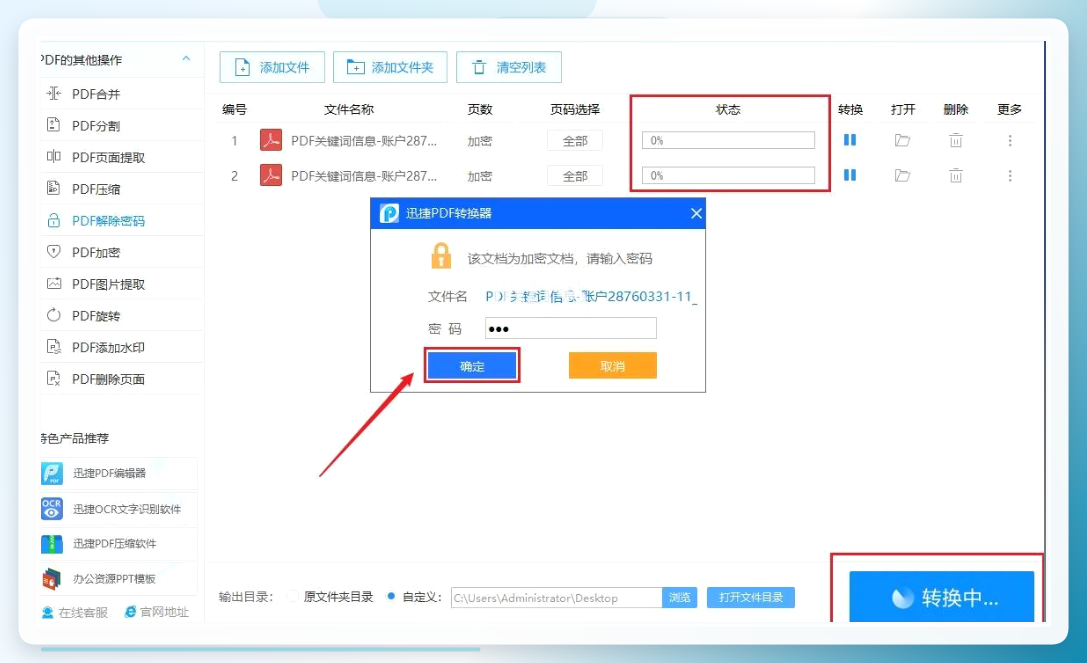Click 取消 to cancel password dialog
The width and height of the screenshot is (1087, 663).
[x=613, y=365]
